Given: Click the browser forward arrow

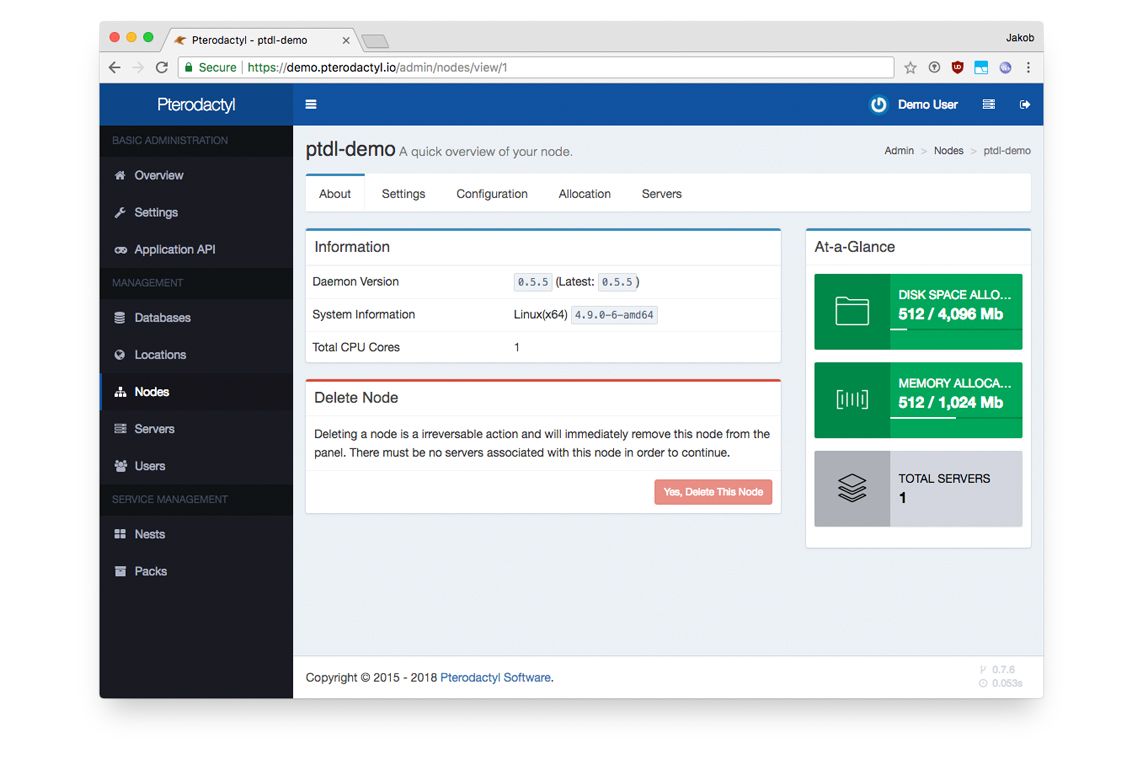Looking at the screenshot, I should click(x=138, y=67).
